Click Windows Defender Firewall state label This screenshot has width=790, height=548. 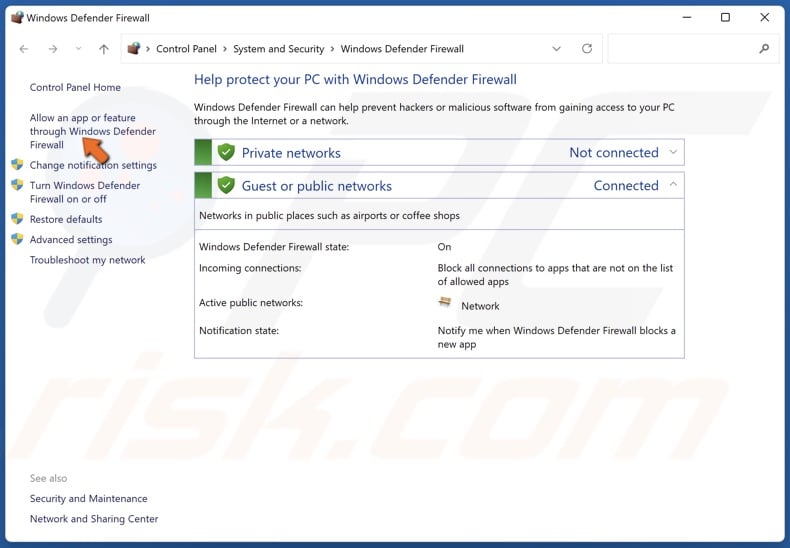pyautogui.click(x=274, y=247)
